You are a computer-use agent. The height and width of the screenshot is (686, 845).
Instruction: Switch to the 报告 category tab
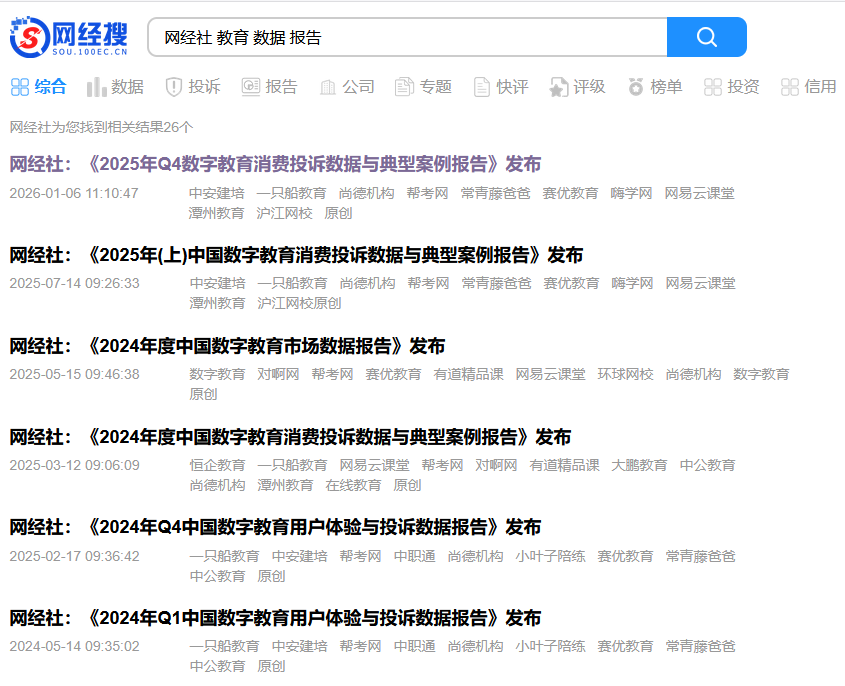point(270,87)
